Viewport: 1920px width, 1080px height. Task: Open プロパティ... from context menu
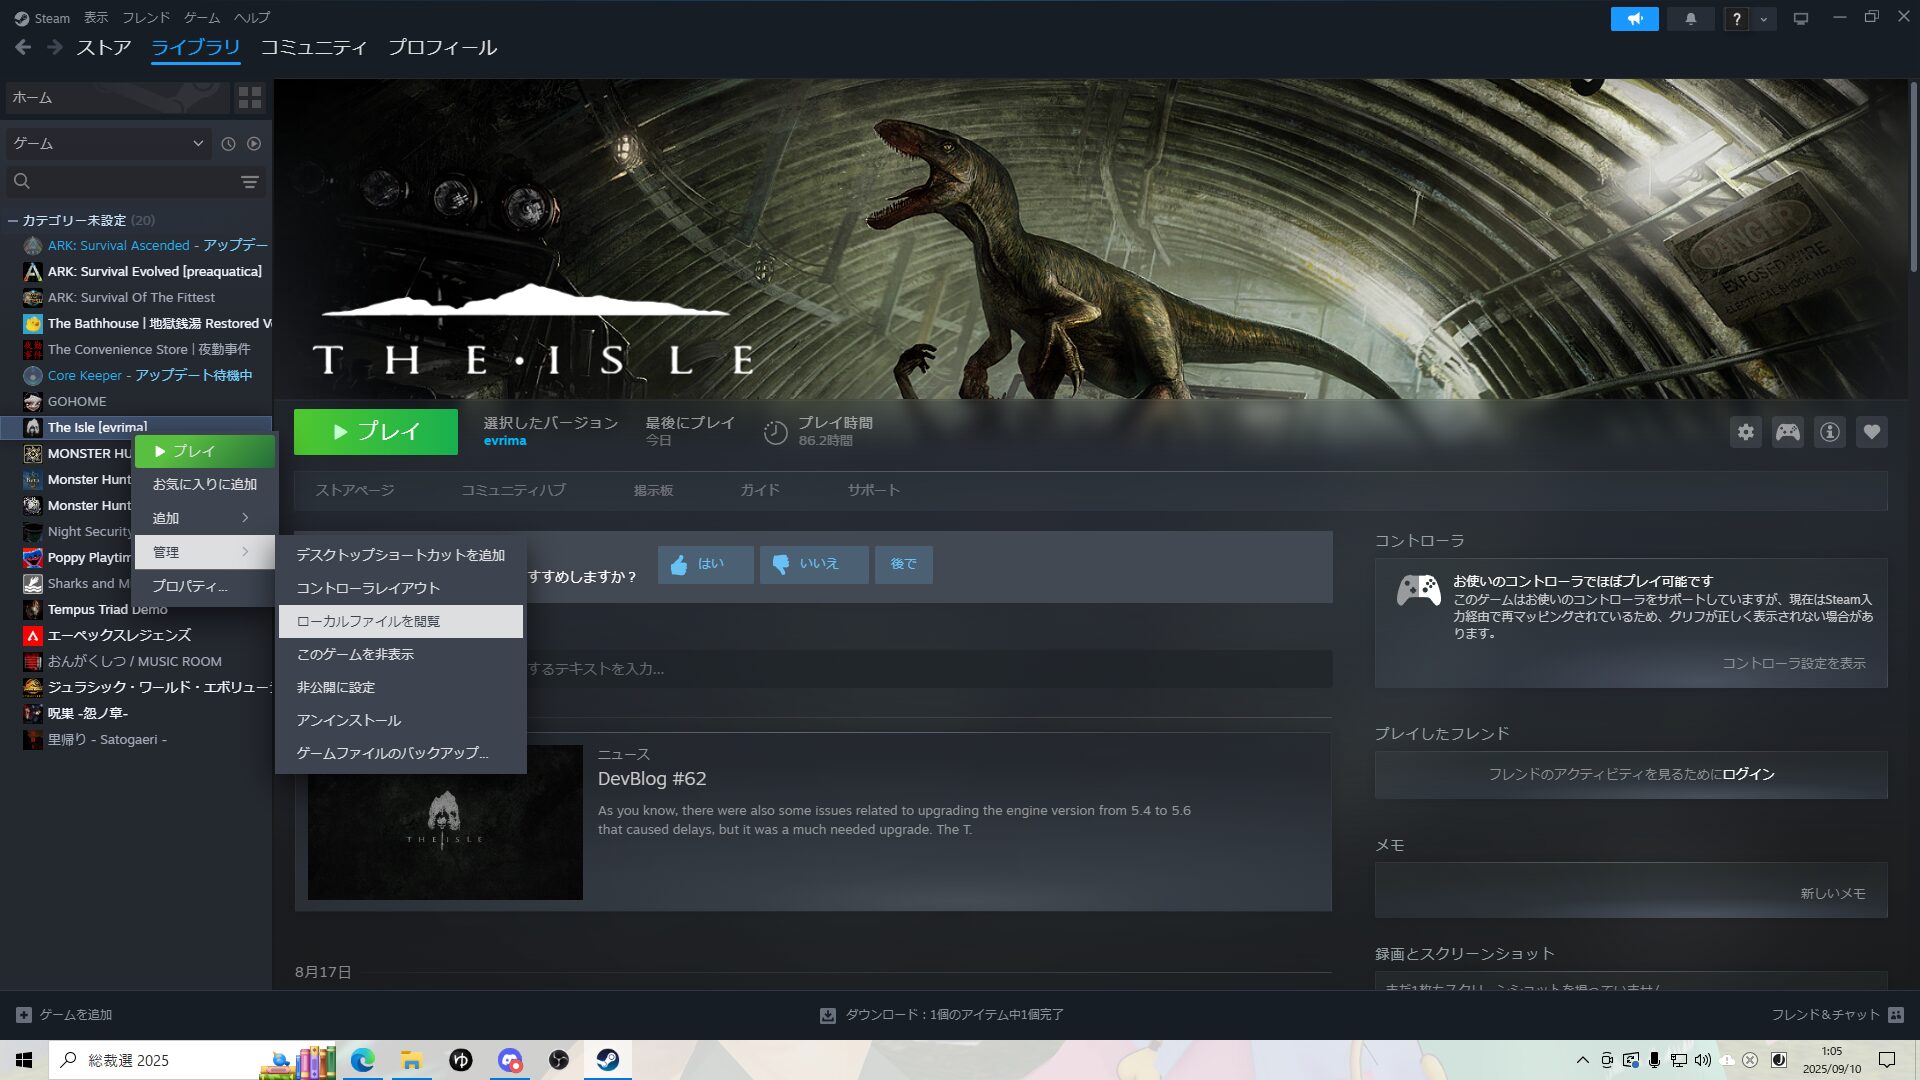204,586
